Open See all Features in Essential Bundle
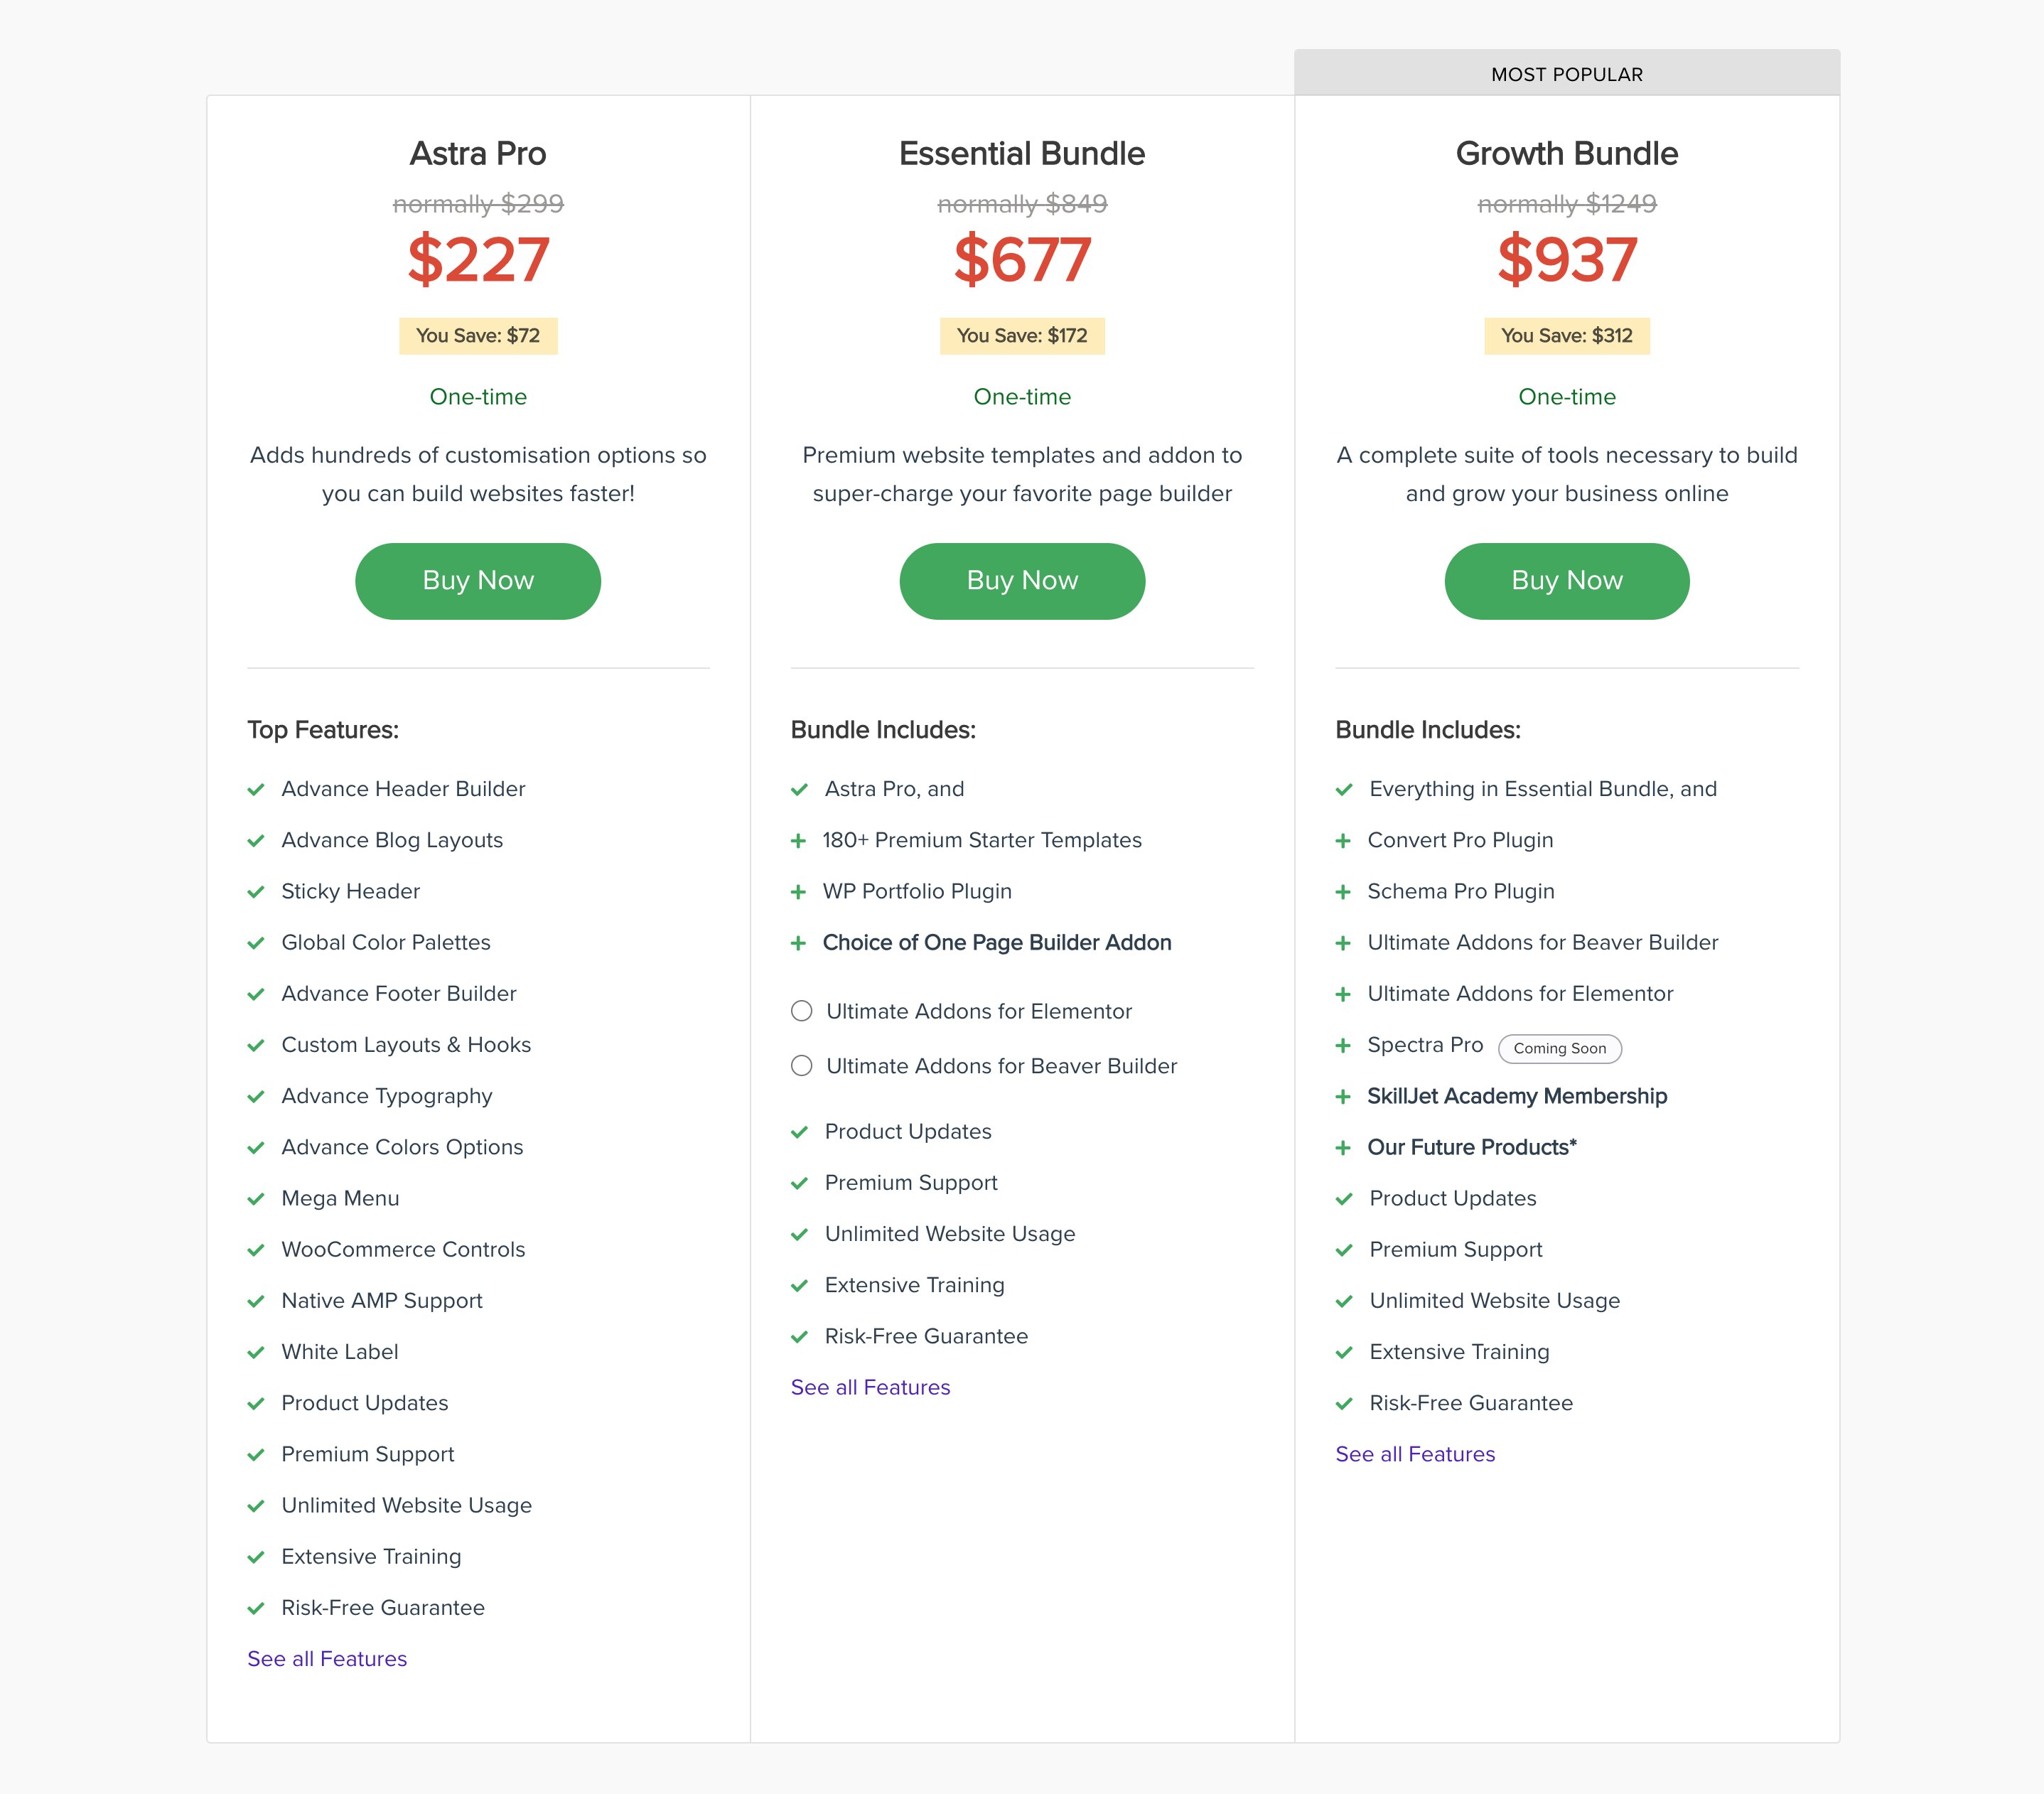 (870, 1387)
